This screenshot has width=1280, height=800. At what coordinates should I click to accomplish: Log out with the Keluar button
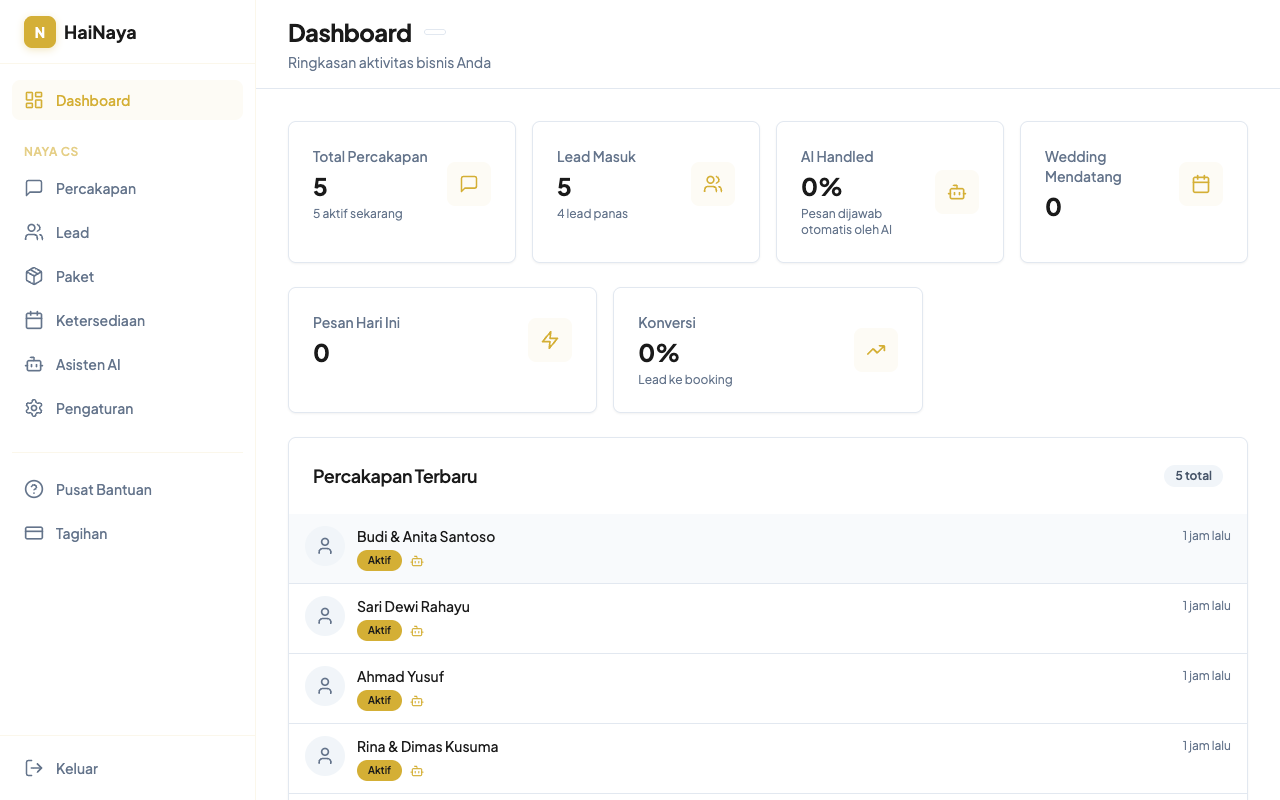point(76,768)
